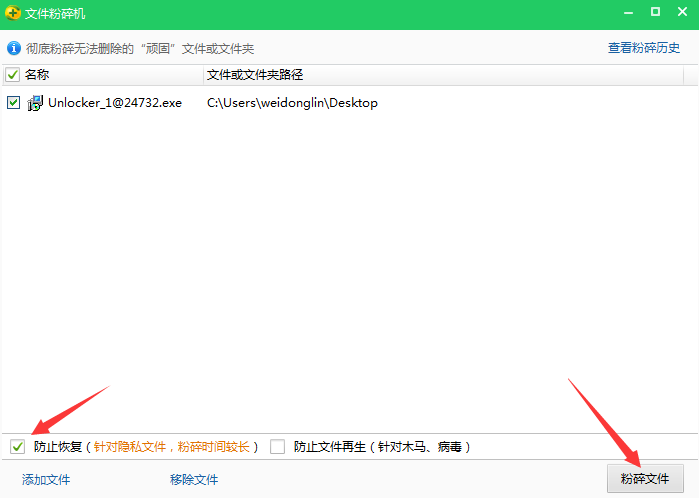Click the 添加文件 link

click(x=46, y=479)
